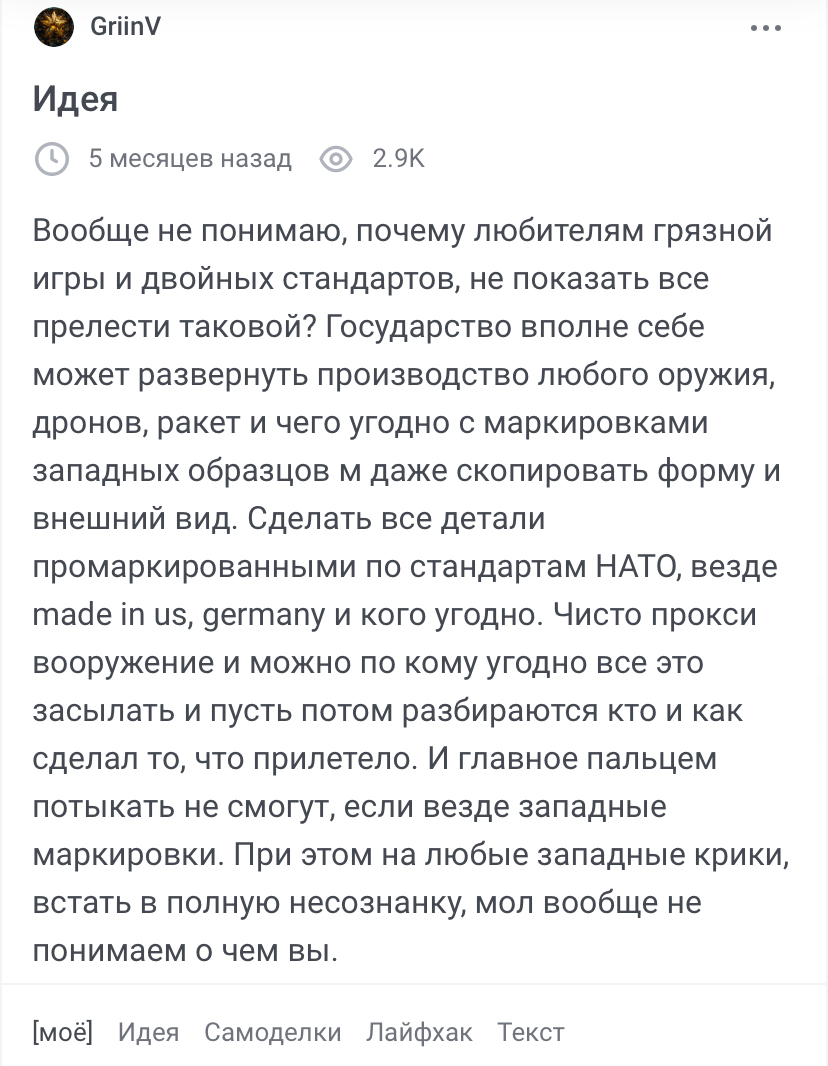Filter by the "Текст" tag
This screenshot has width=828, height=1066.
[x=531, y=1032]
